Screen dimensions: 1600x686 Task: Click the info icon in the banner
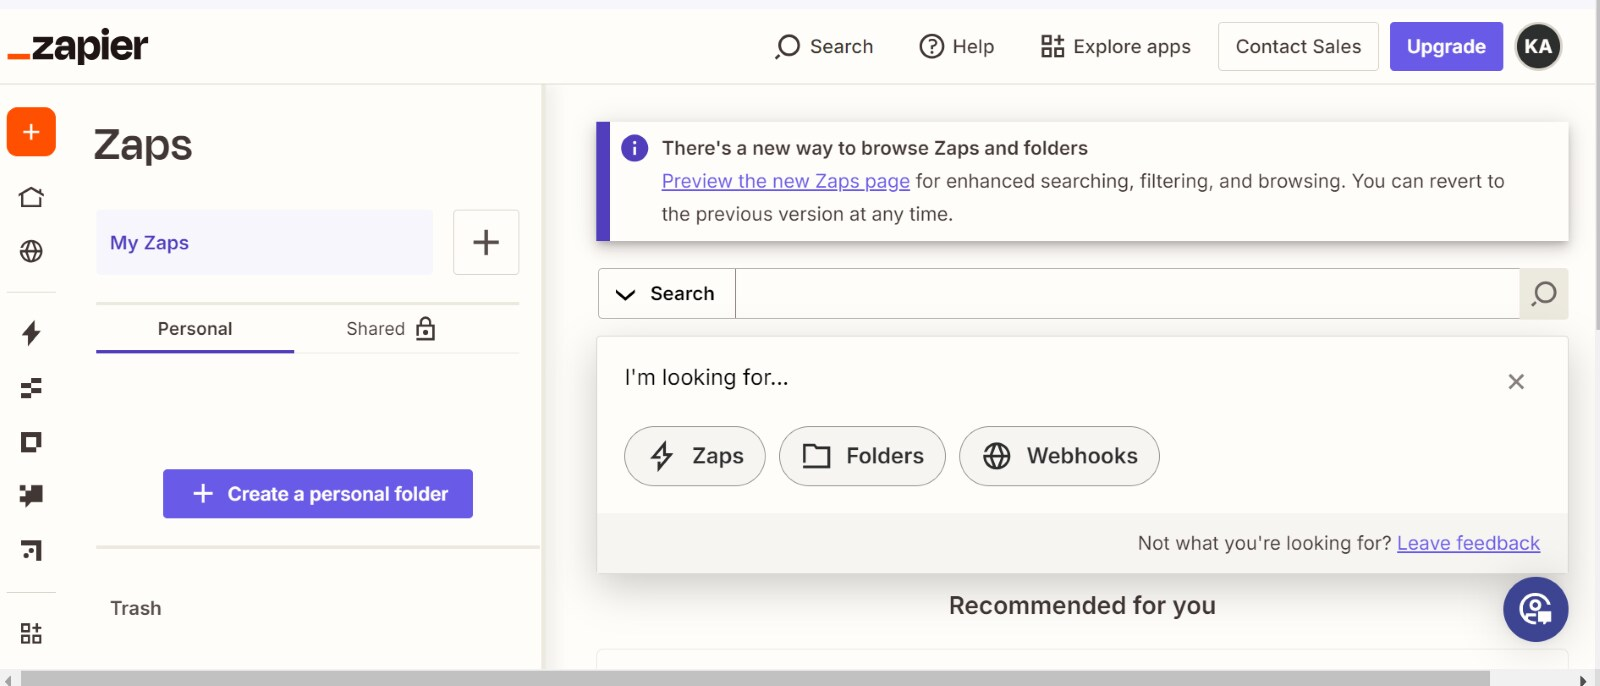pos(634,148)
